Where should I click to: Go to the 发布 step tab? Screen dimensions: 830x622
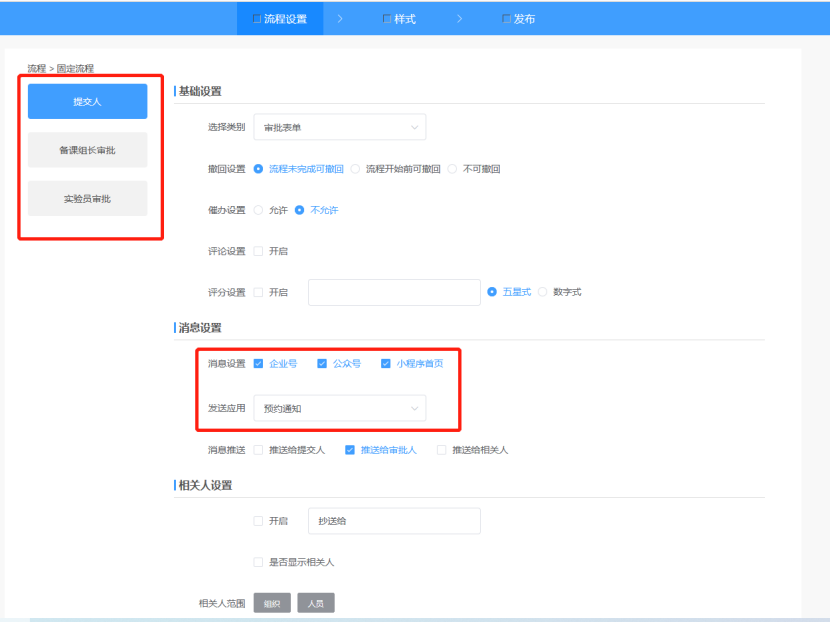tap(518, 19)
